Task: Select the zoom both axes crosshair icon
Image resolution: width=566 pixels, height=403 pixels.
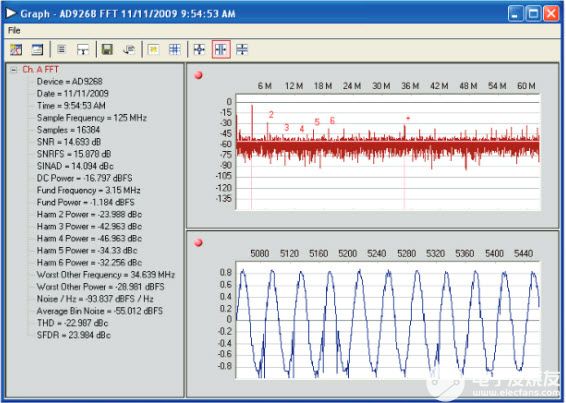Action: point(199,49)
